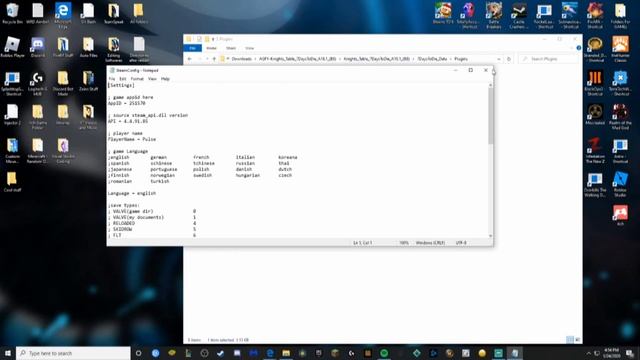Open the Notepad Format menu
This screenshot has height=360, width=640.
pyautogui.click(x=137, y=79)
